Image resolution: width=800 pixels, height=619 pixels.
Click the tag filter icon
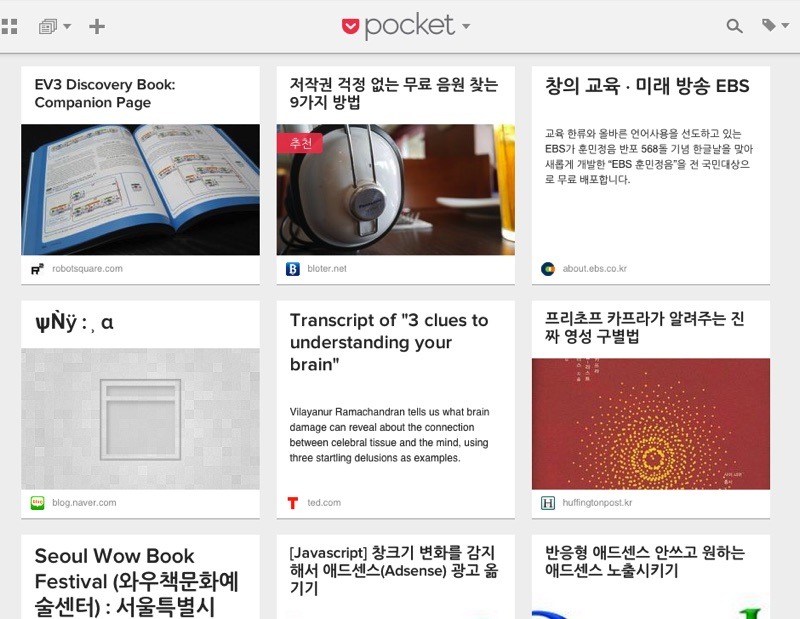coord(769,25)
